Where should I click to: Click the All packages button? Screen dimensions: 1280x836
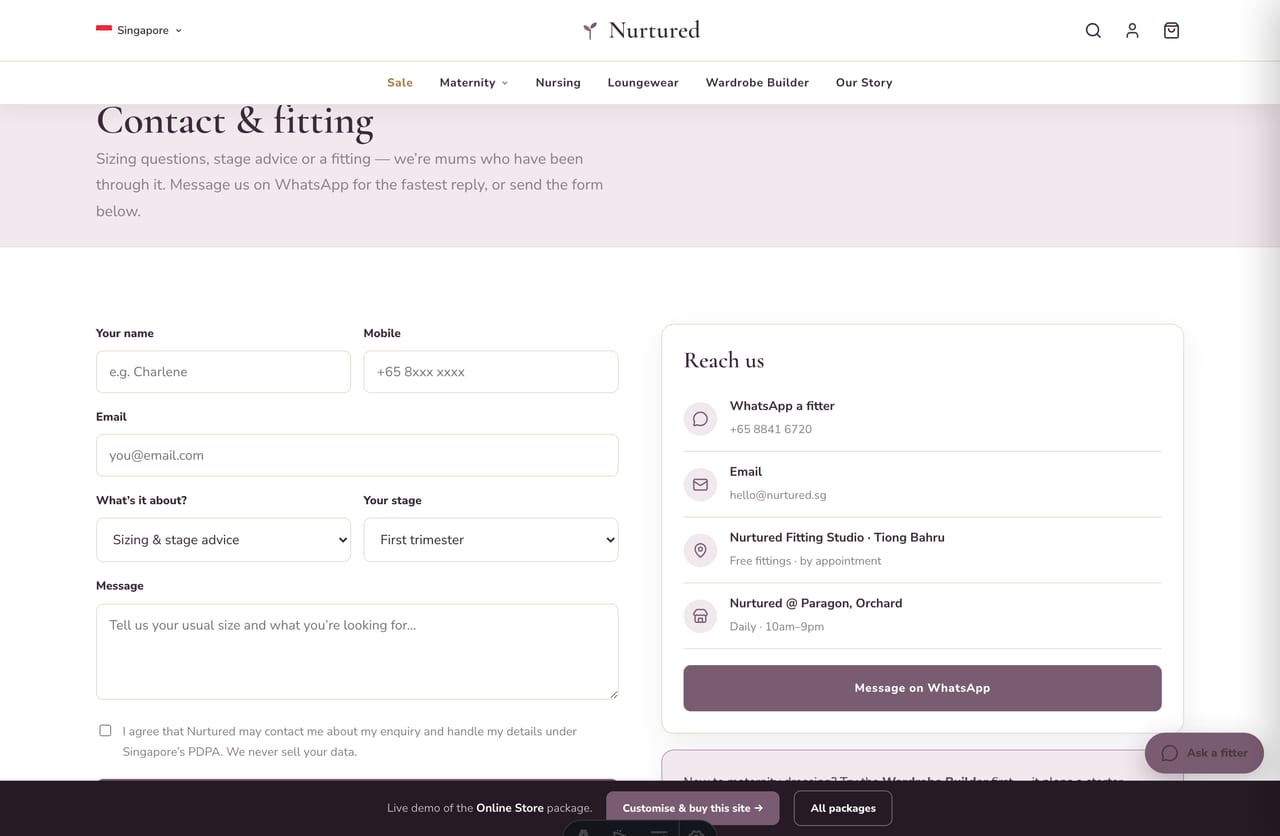tap(843, 808)
